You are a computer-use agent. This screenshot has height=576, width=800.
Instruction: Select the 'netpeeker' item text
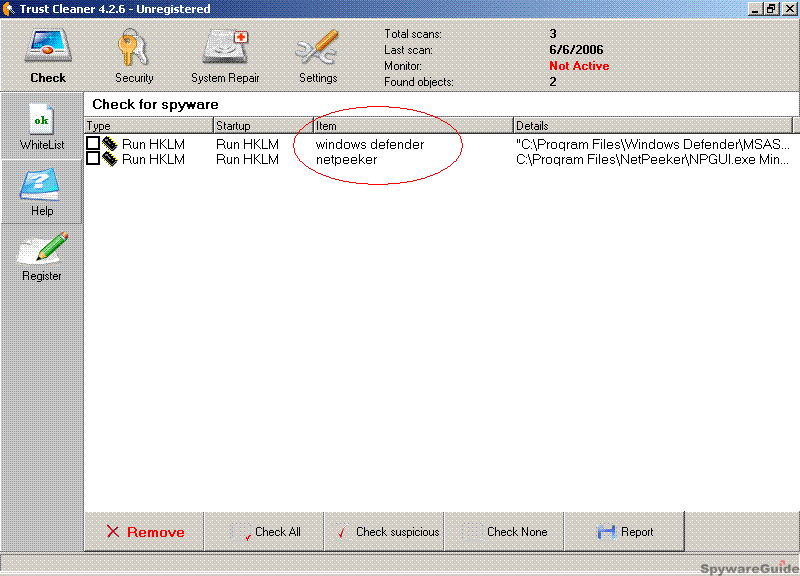tap(346, 160)
